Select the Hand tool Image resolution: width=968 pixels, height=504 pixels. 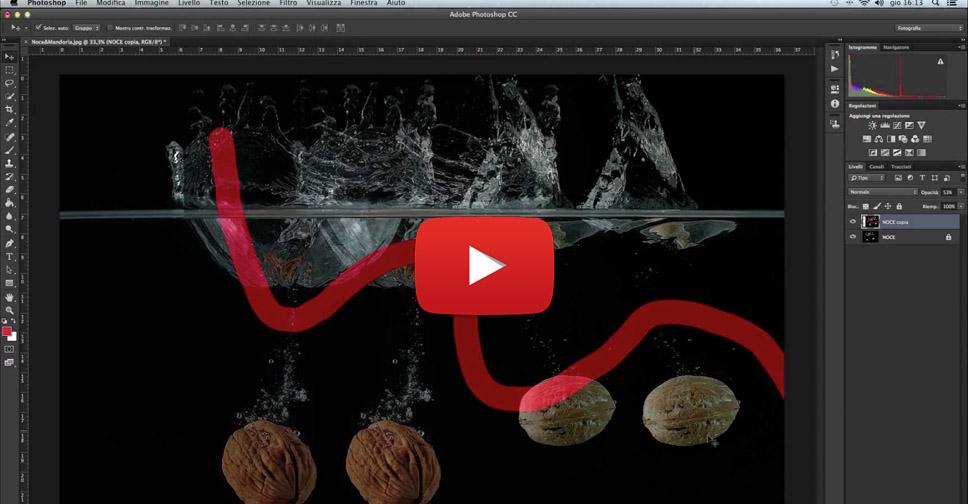[x=9, y=298]
